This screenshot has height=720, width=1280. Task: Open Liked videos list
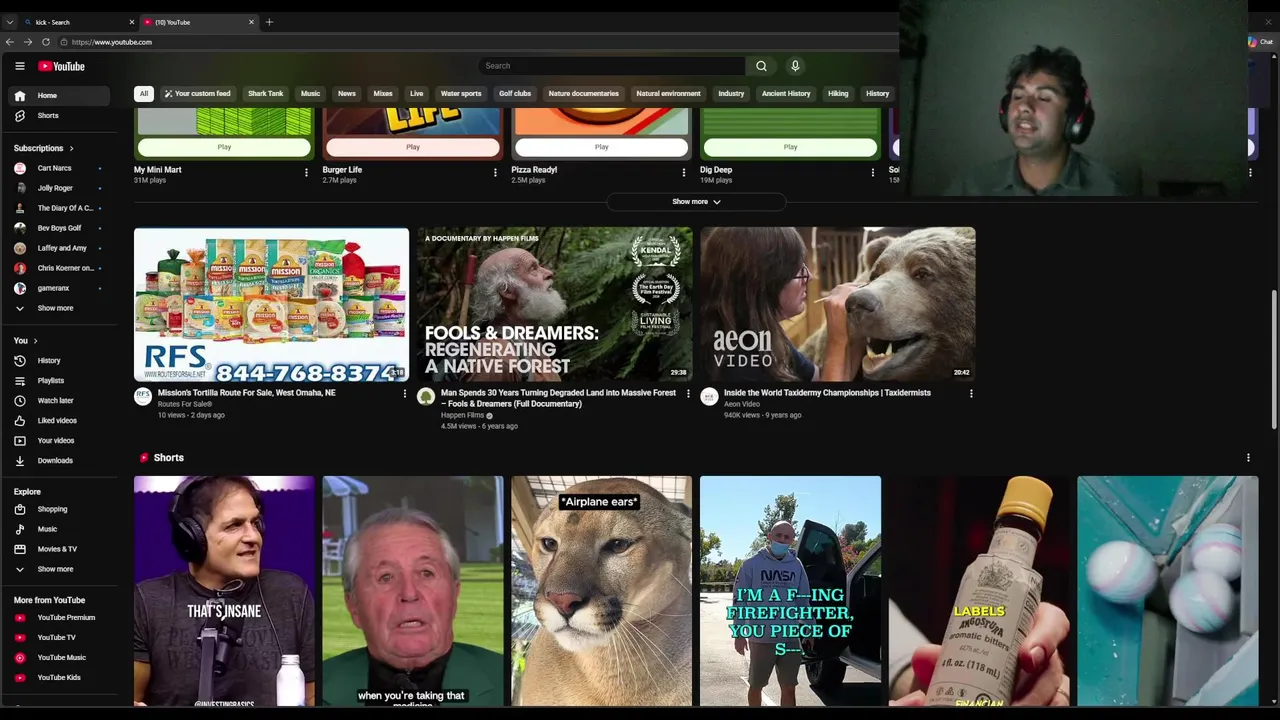click(x=59, y=421)
